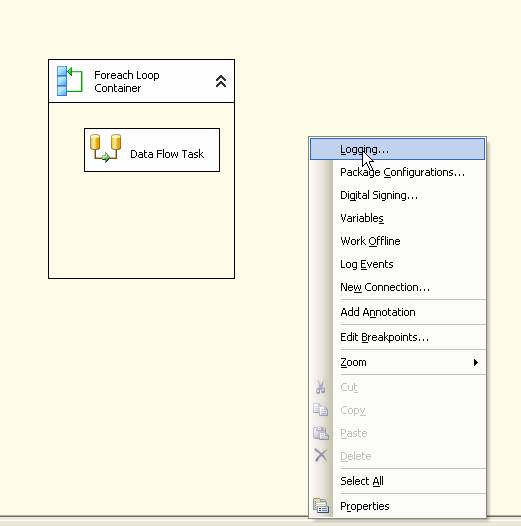Select the Data Flow Task icon

(105, 148)
